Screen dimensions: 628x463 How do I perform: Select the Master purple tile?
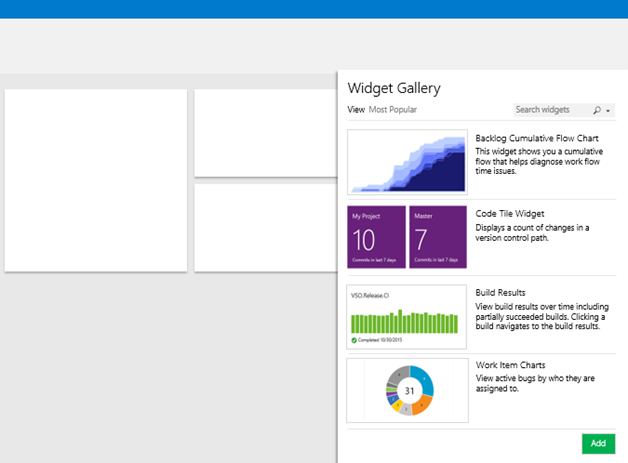[x=438, y=238]
